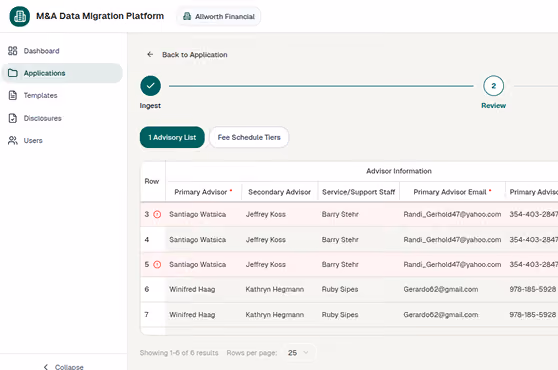Image resolution: width=558 pixels, height=370 pixels.
Task: Open the Allworth Financial organization selector
Action: [x=219, y=16]
